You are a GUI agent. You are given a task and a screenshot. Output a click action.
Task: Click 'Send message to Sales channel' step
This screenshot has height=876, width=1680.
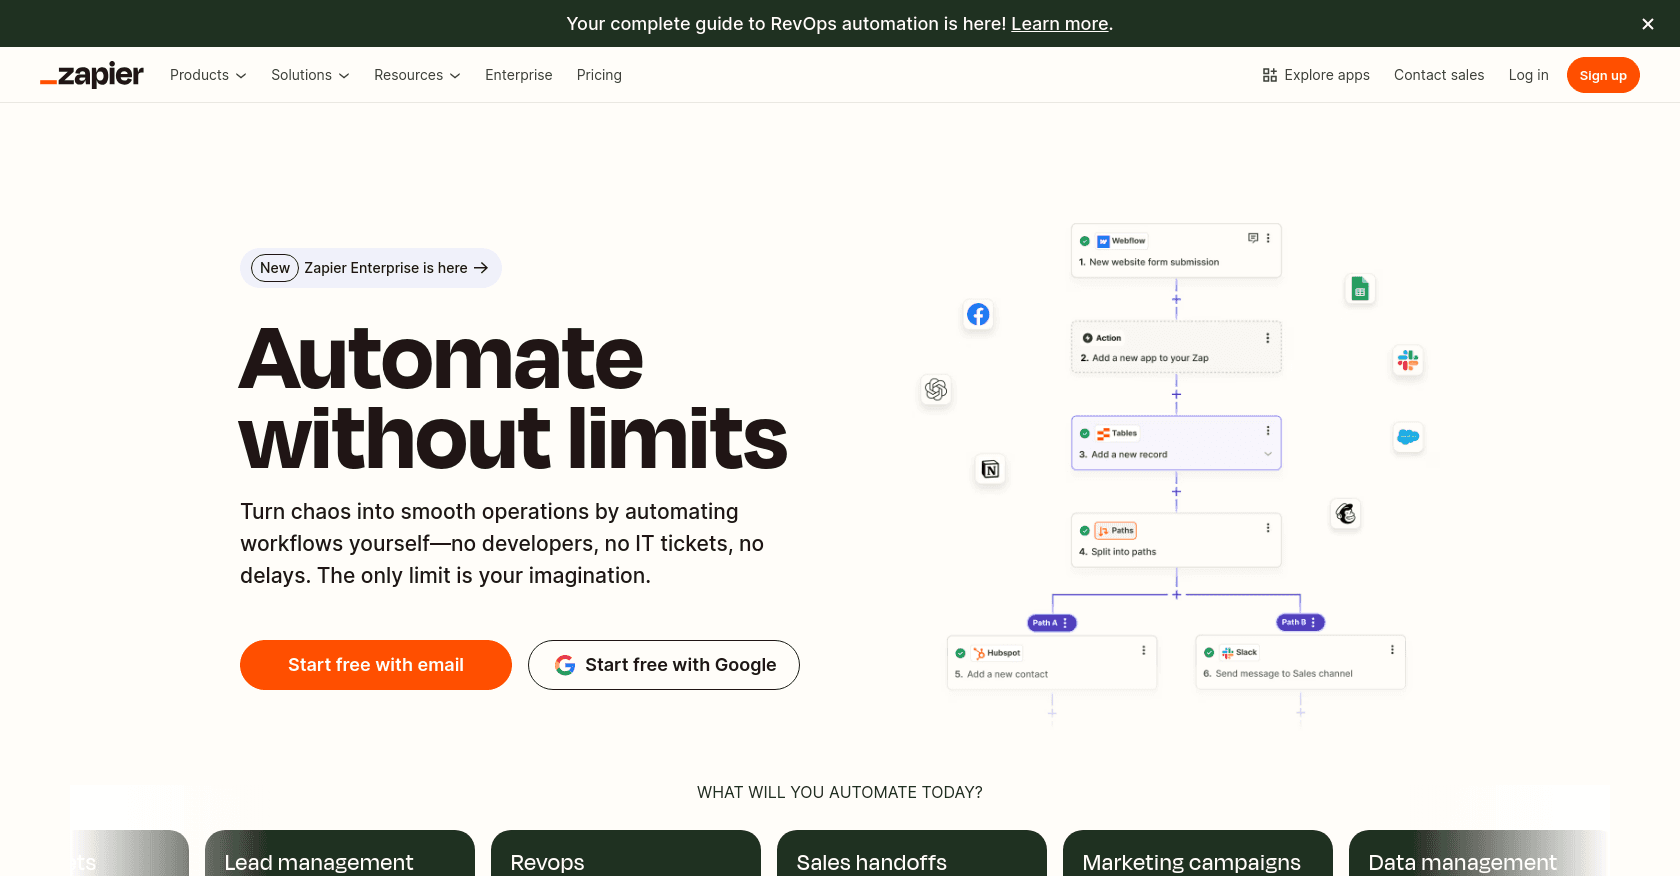(x=1301, y=662)
